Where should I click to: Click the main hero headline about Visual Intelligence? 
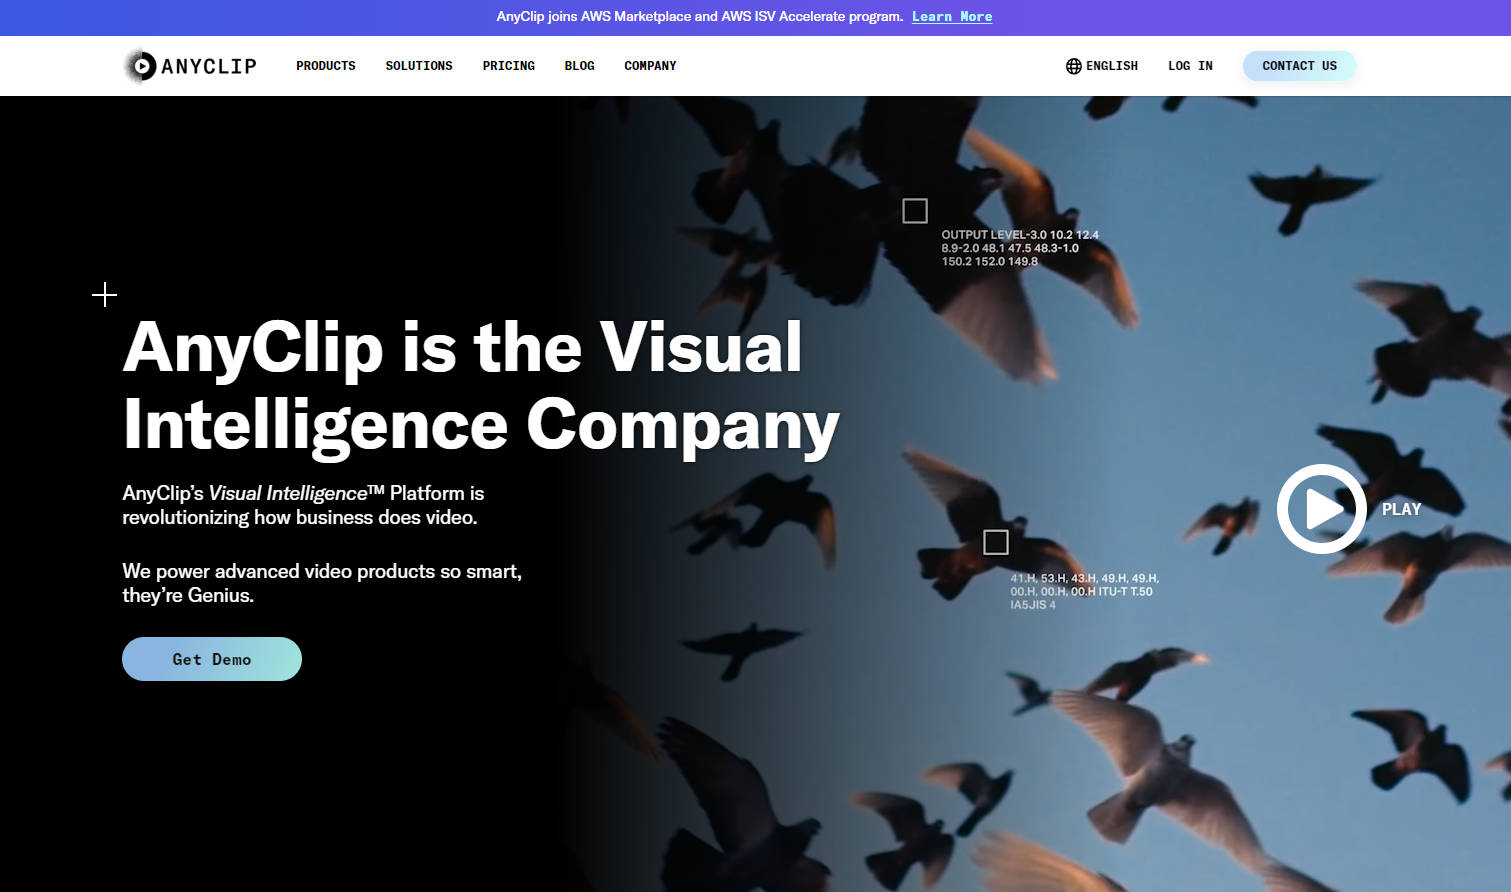pyautogui.click(x=481, y=386)
